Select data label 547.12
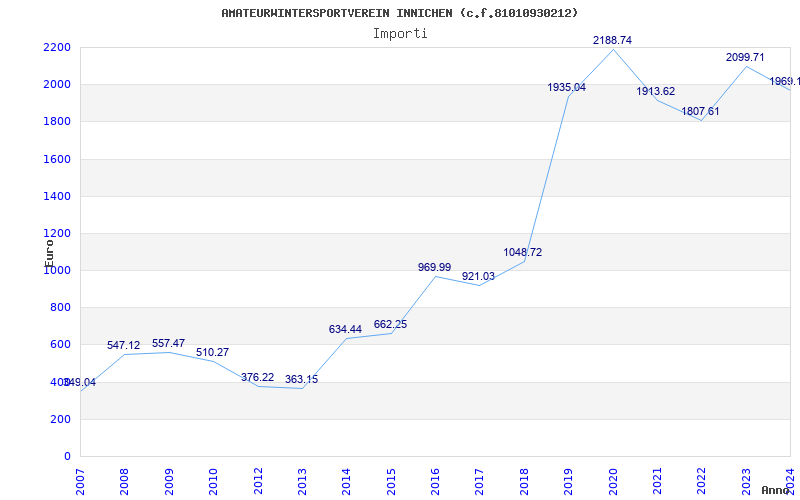Image resolution: width=800 pixels, height=500 pixels. [x=123, y=345]
